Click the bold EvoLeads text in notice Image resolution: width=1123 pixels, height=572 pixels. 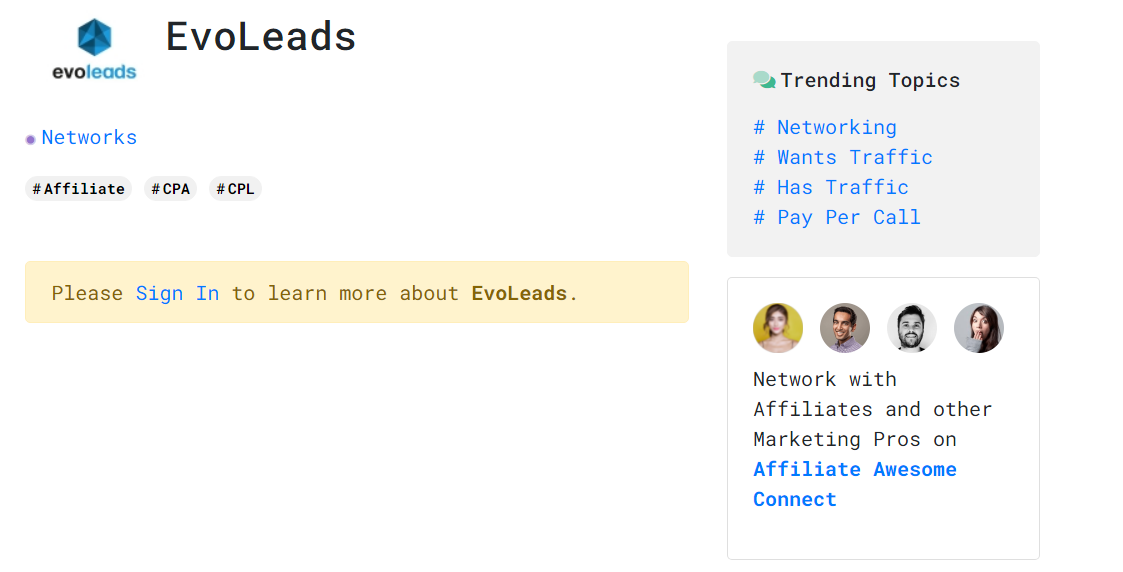(519, 293)
